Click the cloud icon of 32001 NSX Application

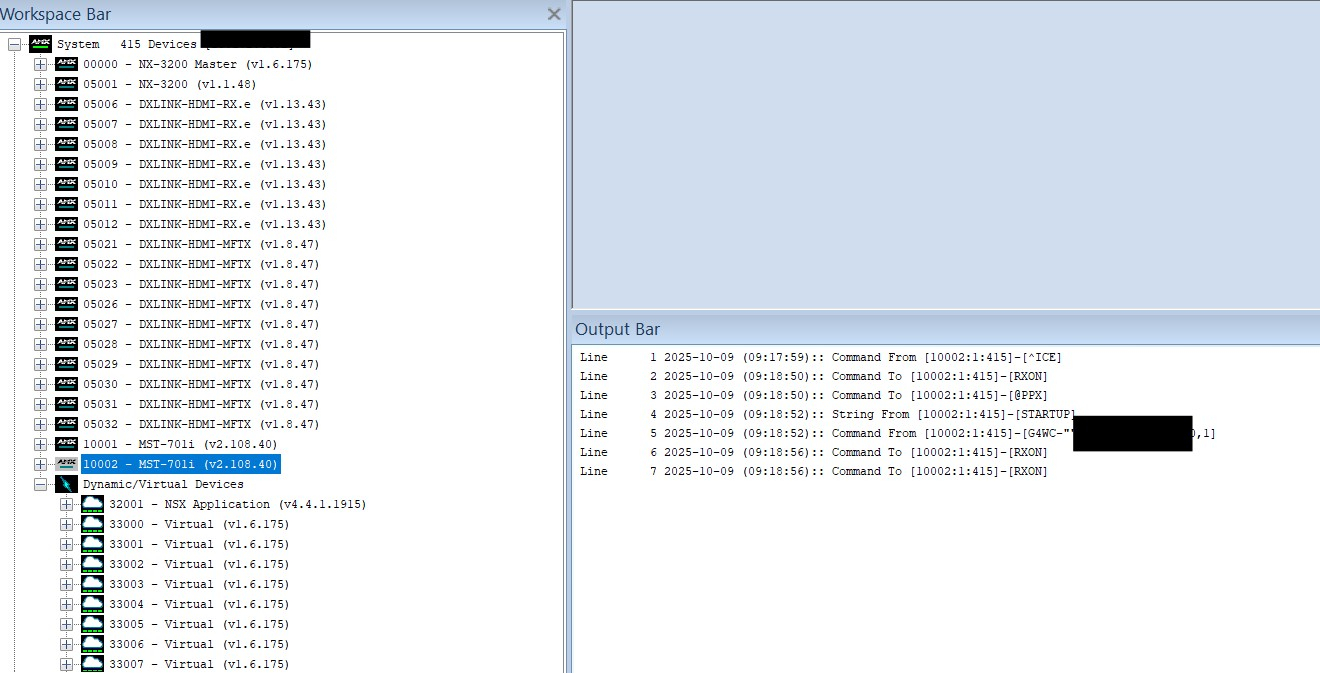click(92, 504)
